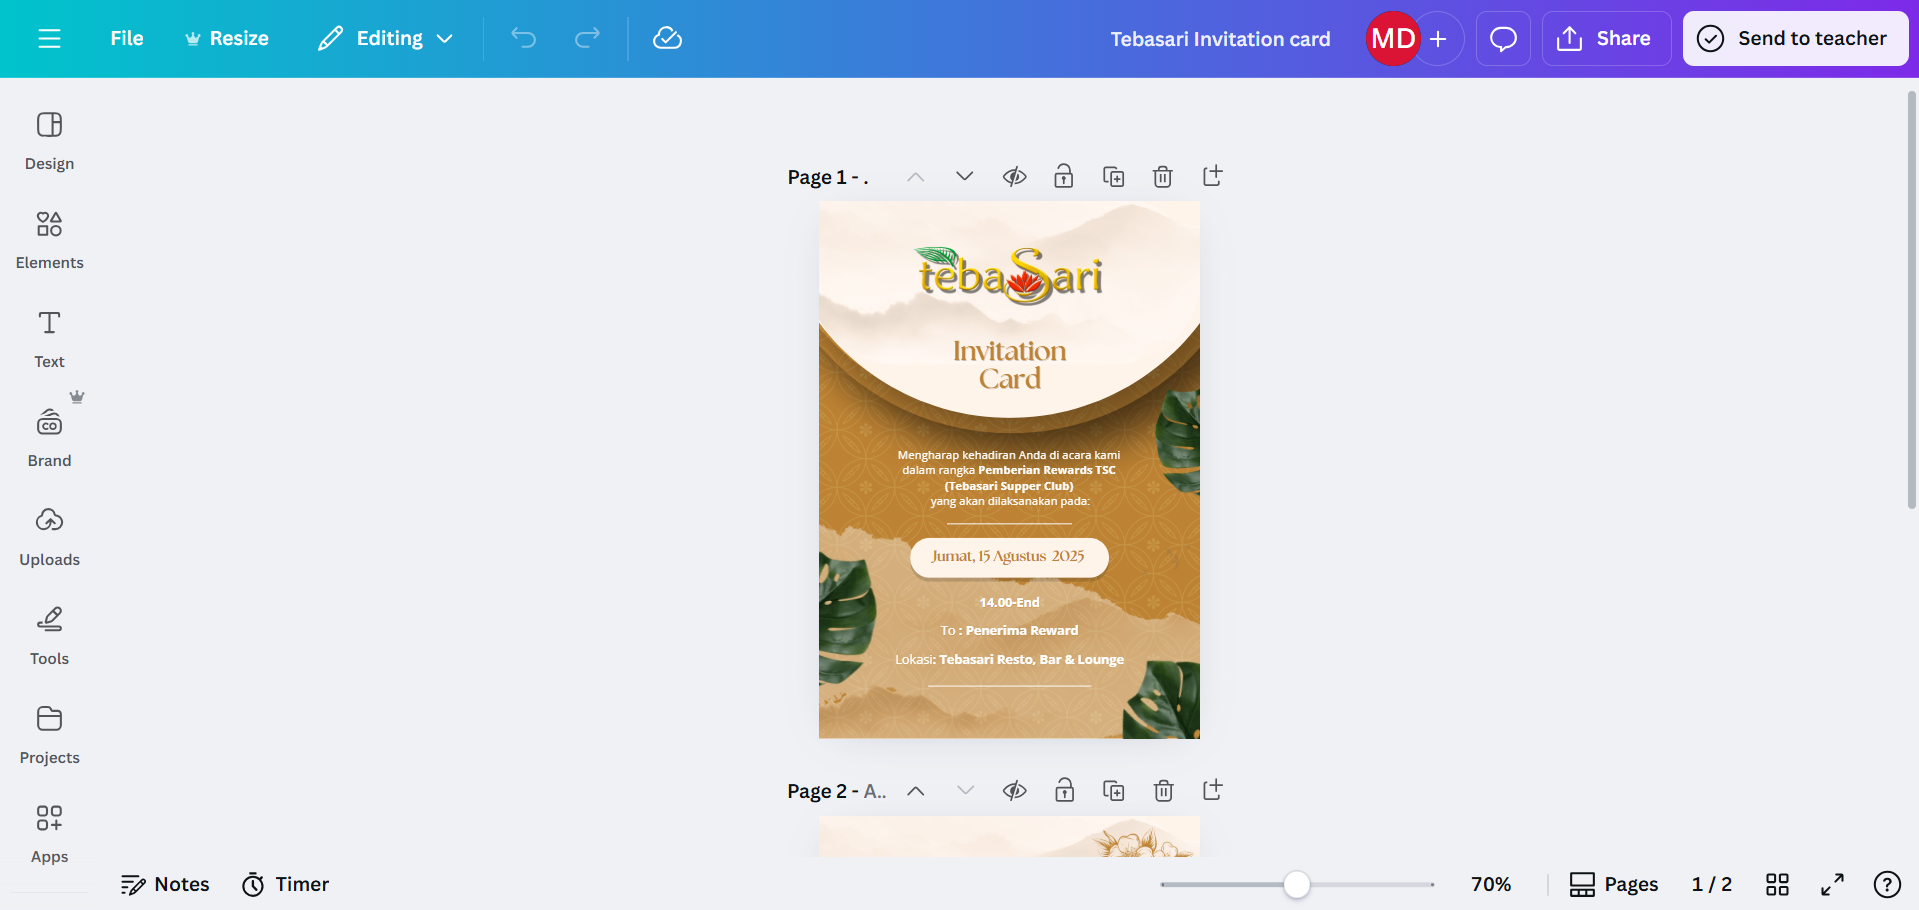Open the Elements panel

pyautogui.click(x=49, y=240)
